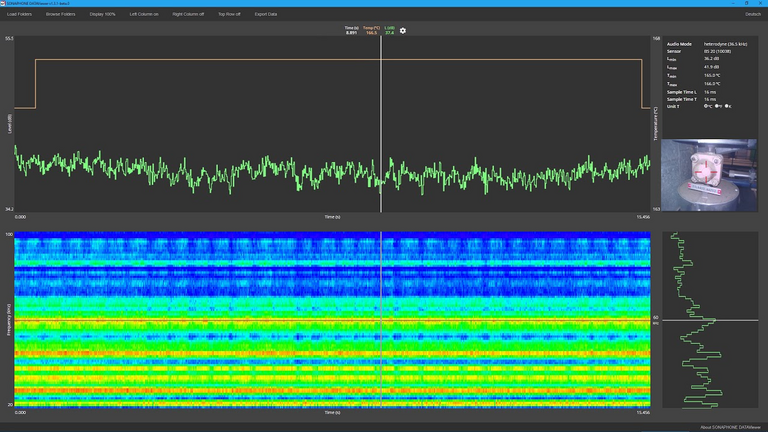The width and height of the screenshot is (768, 432).
Task: Toggle Top Row off
Action: tap(229, 14)
